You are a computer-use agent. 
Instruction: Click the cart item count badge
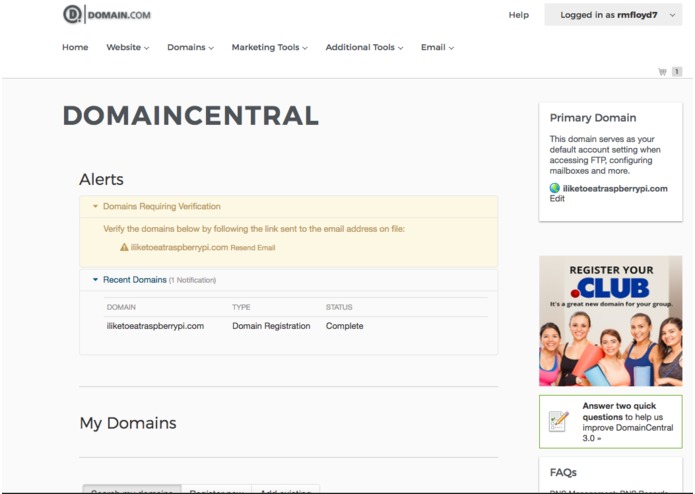click(677, 71)
